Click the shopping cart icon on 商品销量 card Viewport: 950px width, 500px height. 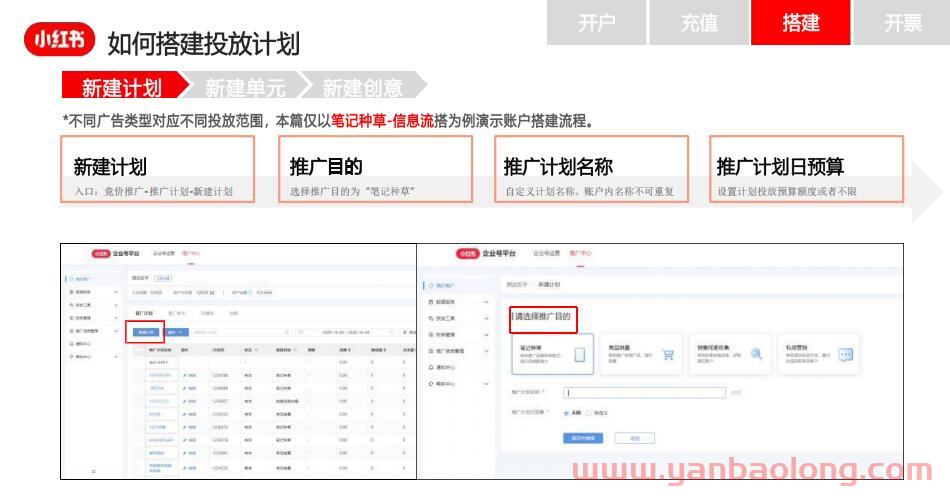click(668, 355)
